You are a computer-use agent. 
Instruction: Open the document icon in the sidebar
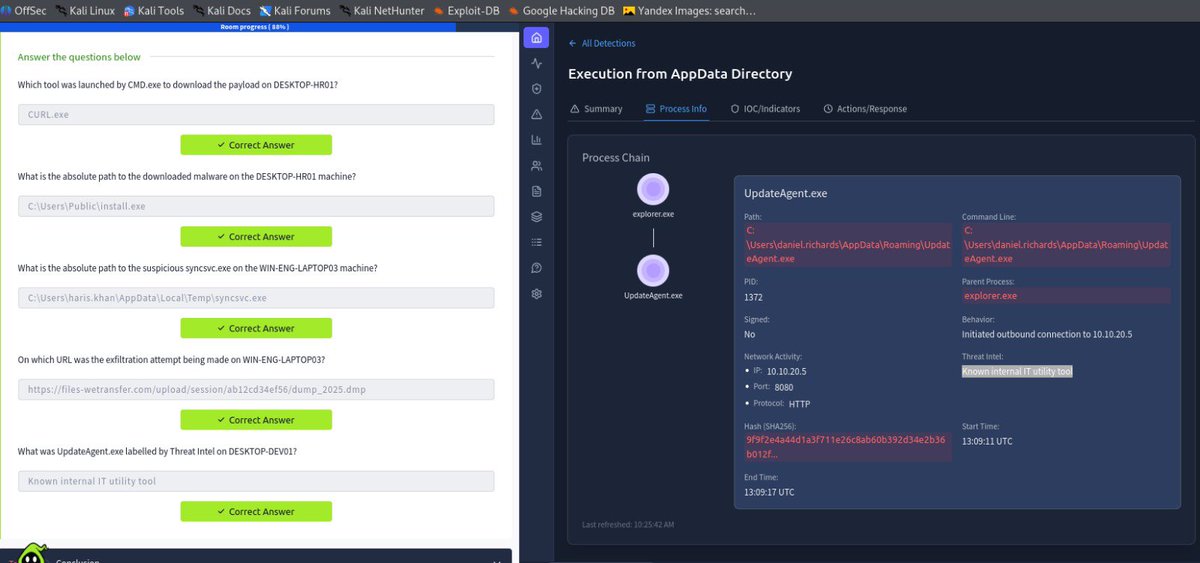point(537,191)
